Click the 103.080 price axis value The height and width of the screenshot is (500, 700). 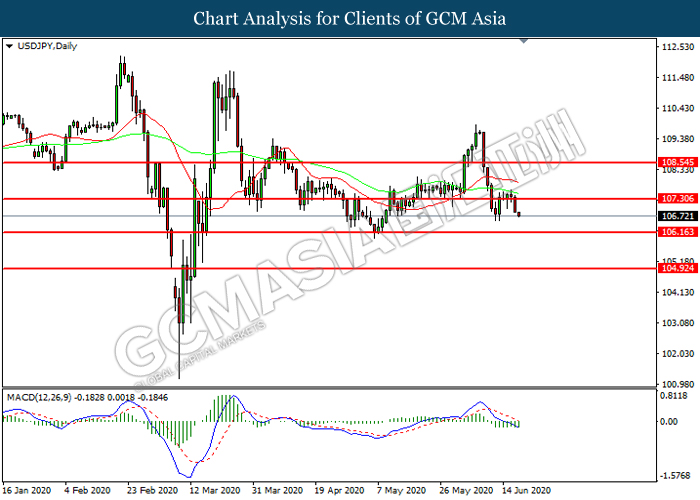pyautogui.click(x=678, y=323)
